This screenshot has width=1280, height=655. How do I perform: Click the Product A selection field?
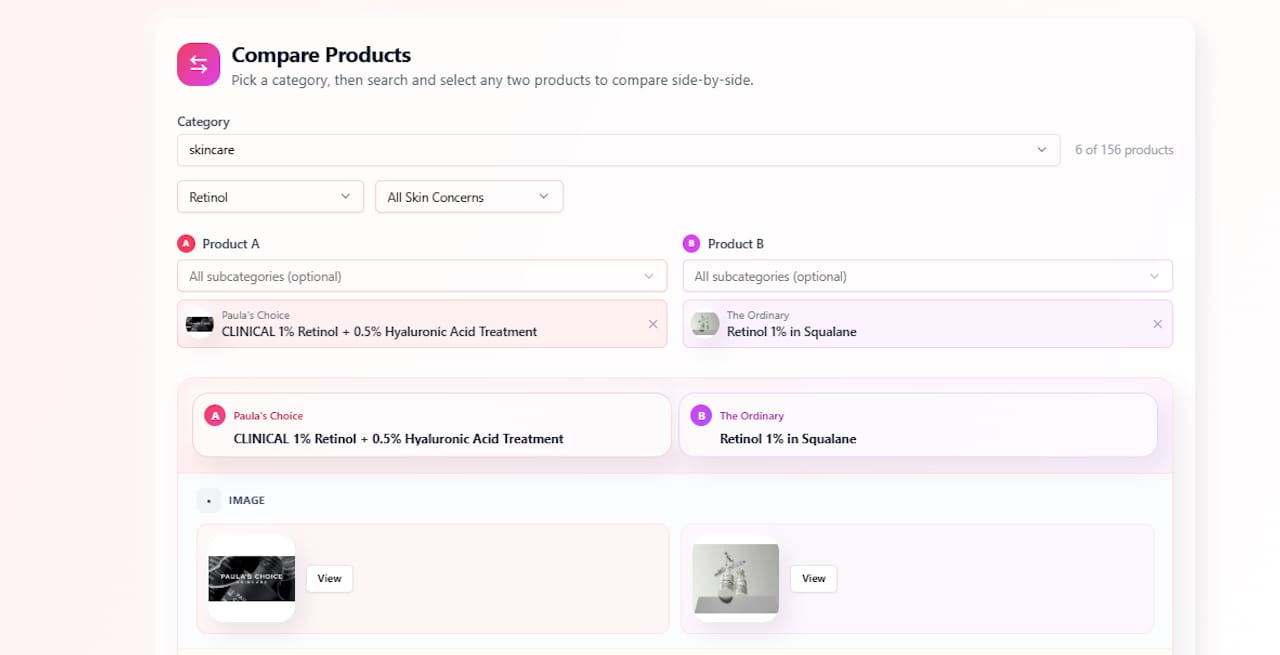pos(422,324)
